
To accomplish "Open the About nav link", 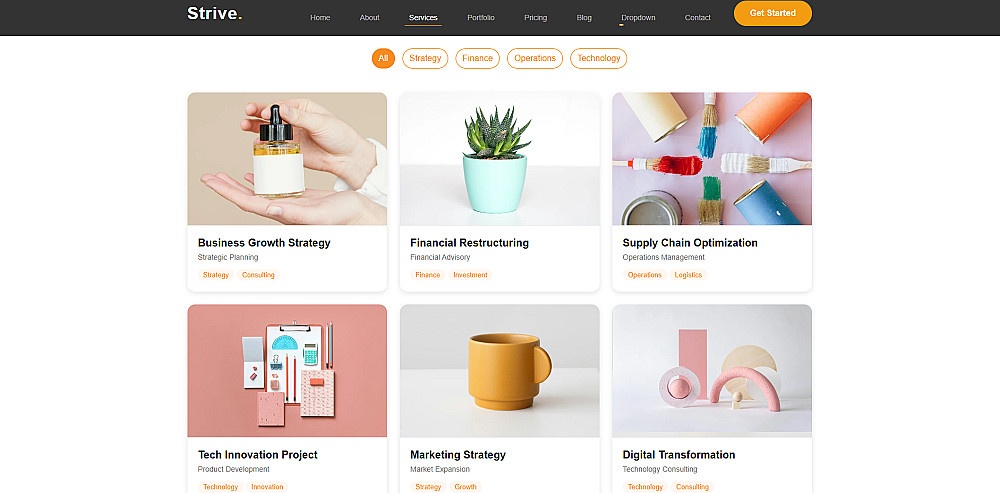I will coord(369,18).
